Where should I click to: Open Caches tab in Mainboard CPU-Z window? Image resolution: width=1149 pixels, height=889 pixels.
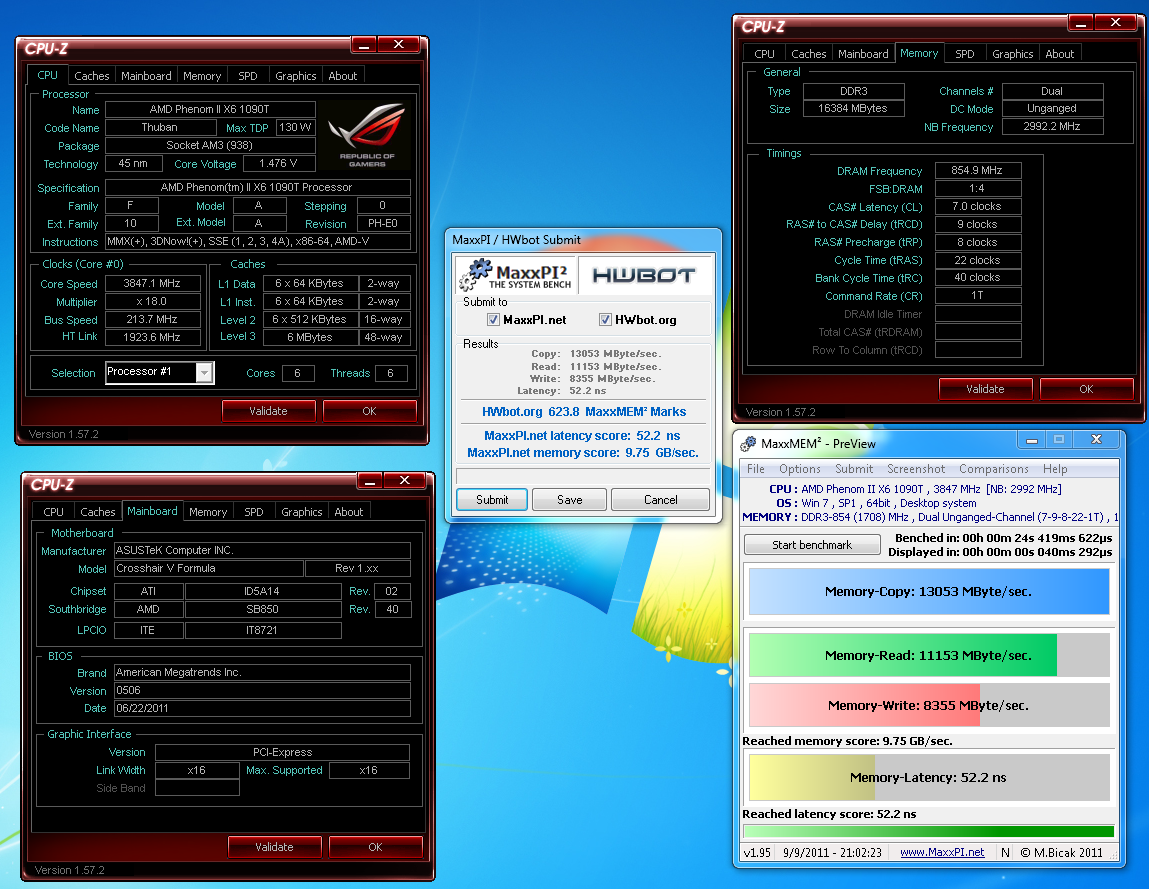pos(97,512)
